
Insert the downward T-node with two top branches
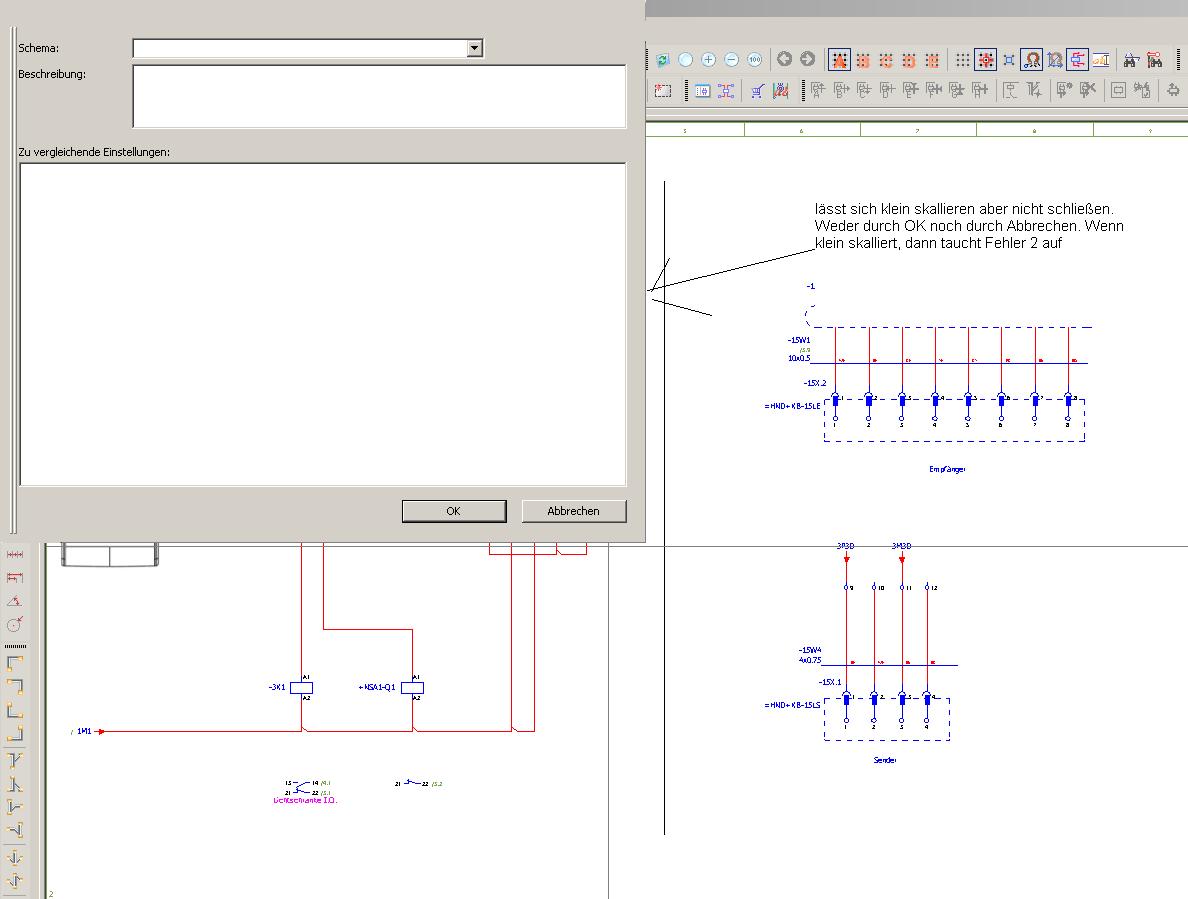pyautogui.click(x=14, y=760)
